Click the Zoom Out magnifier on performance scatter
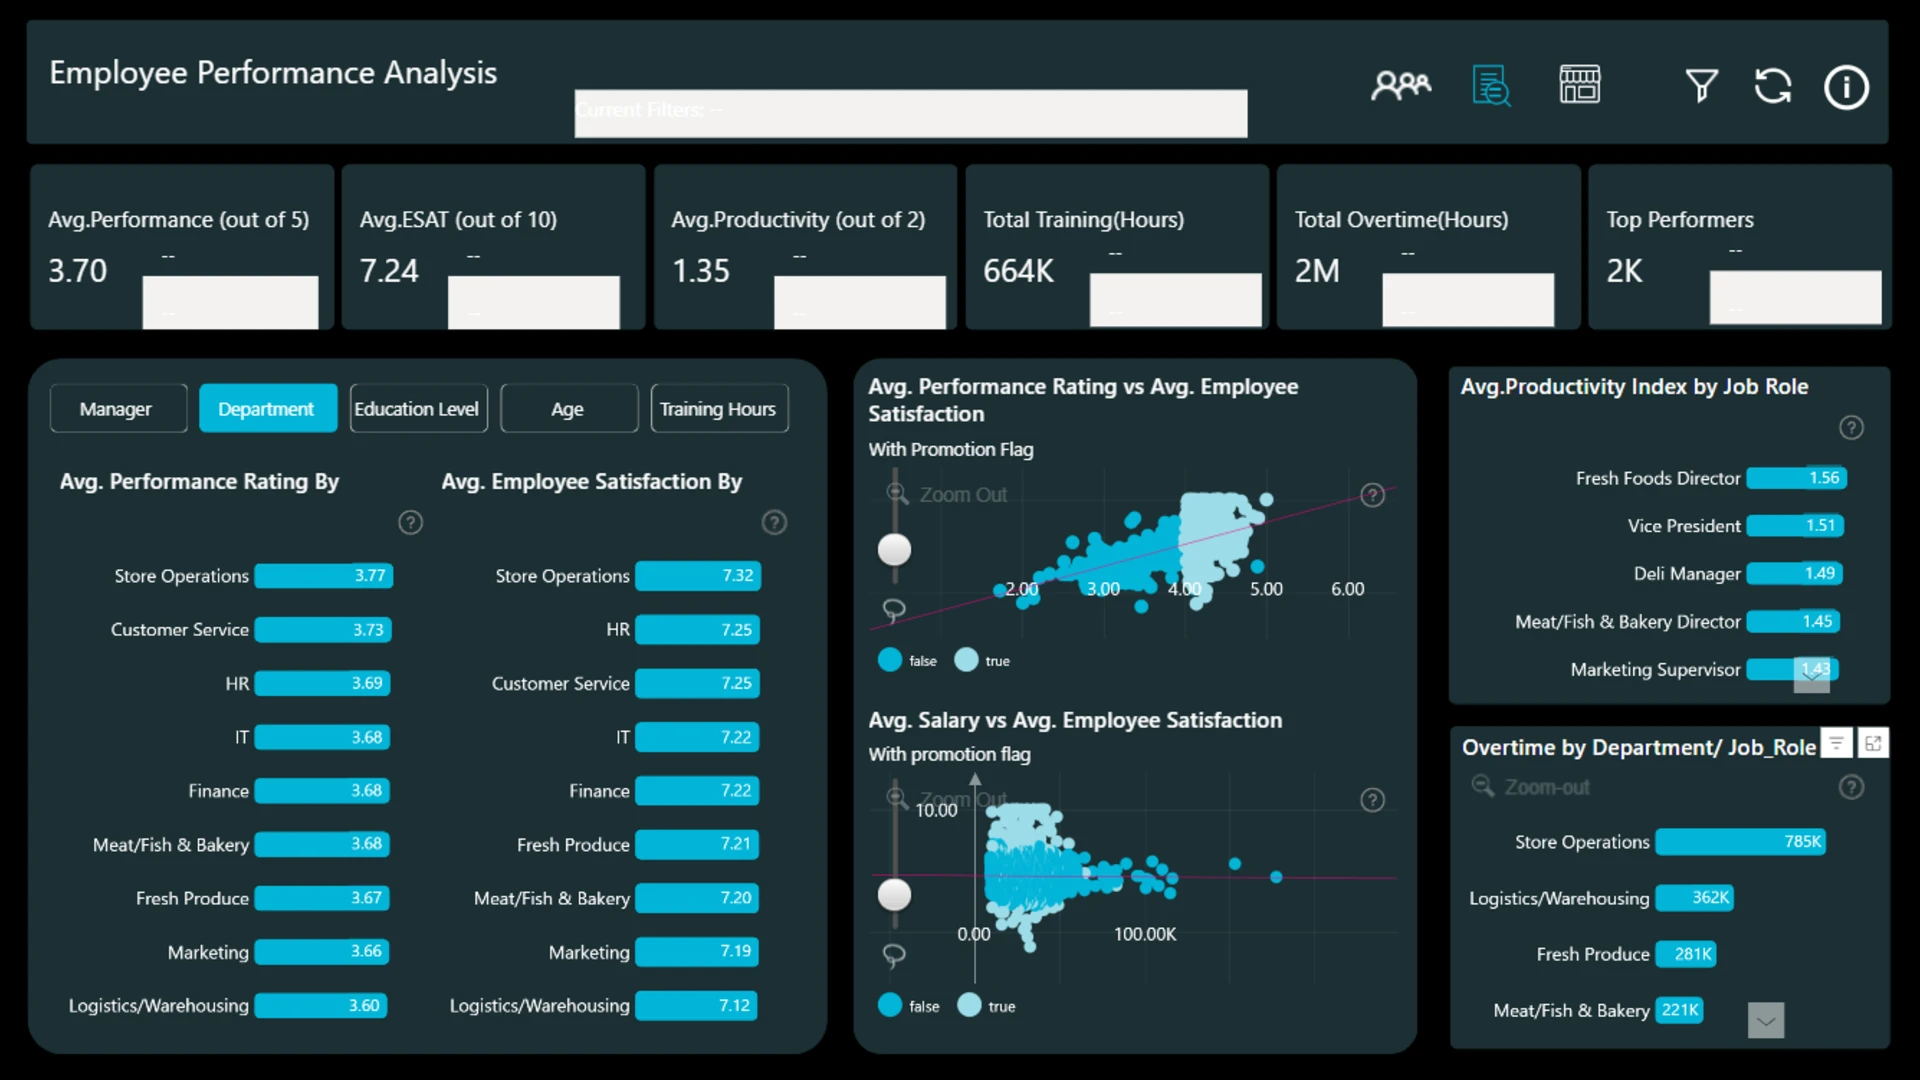1920x1080 pixels. coord(897,494)
